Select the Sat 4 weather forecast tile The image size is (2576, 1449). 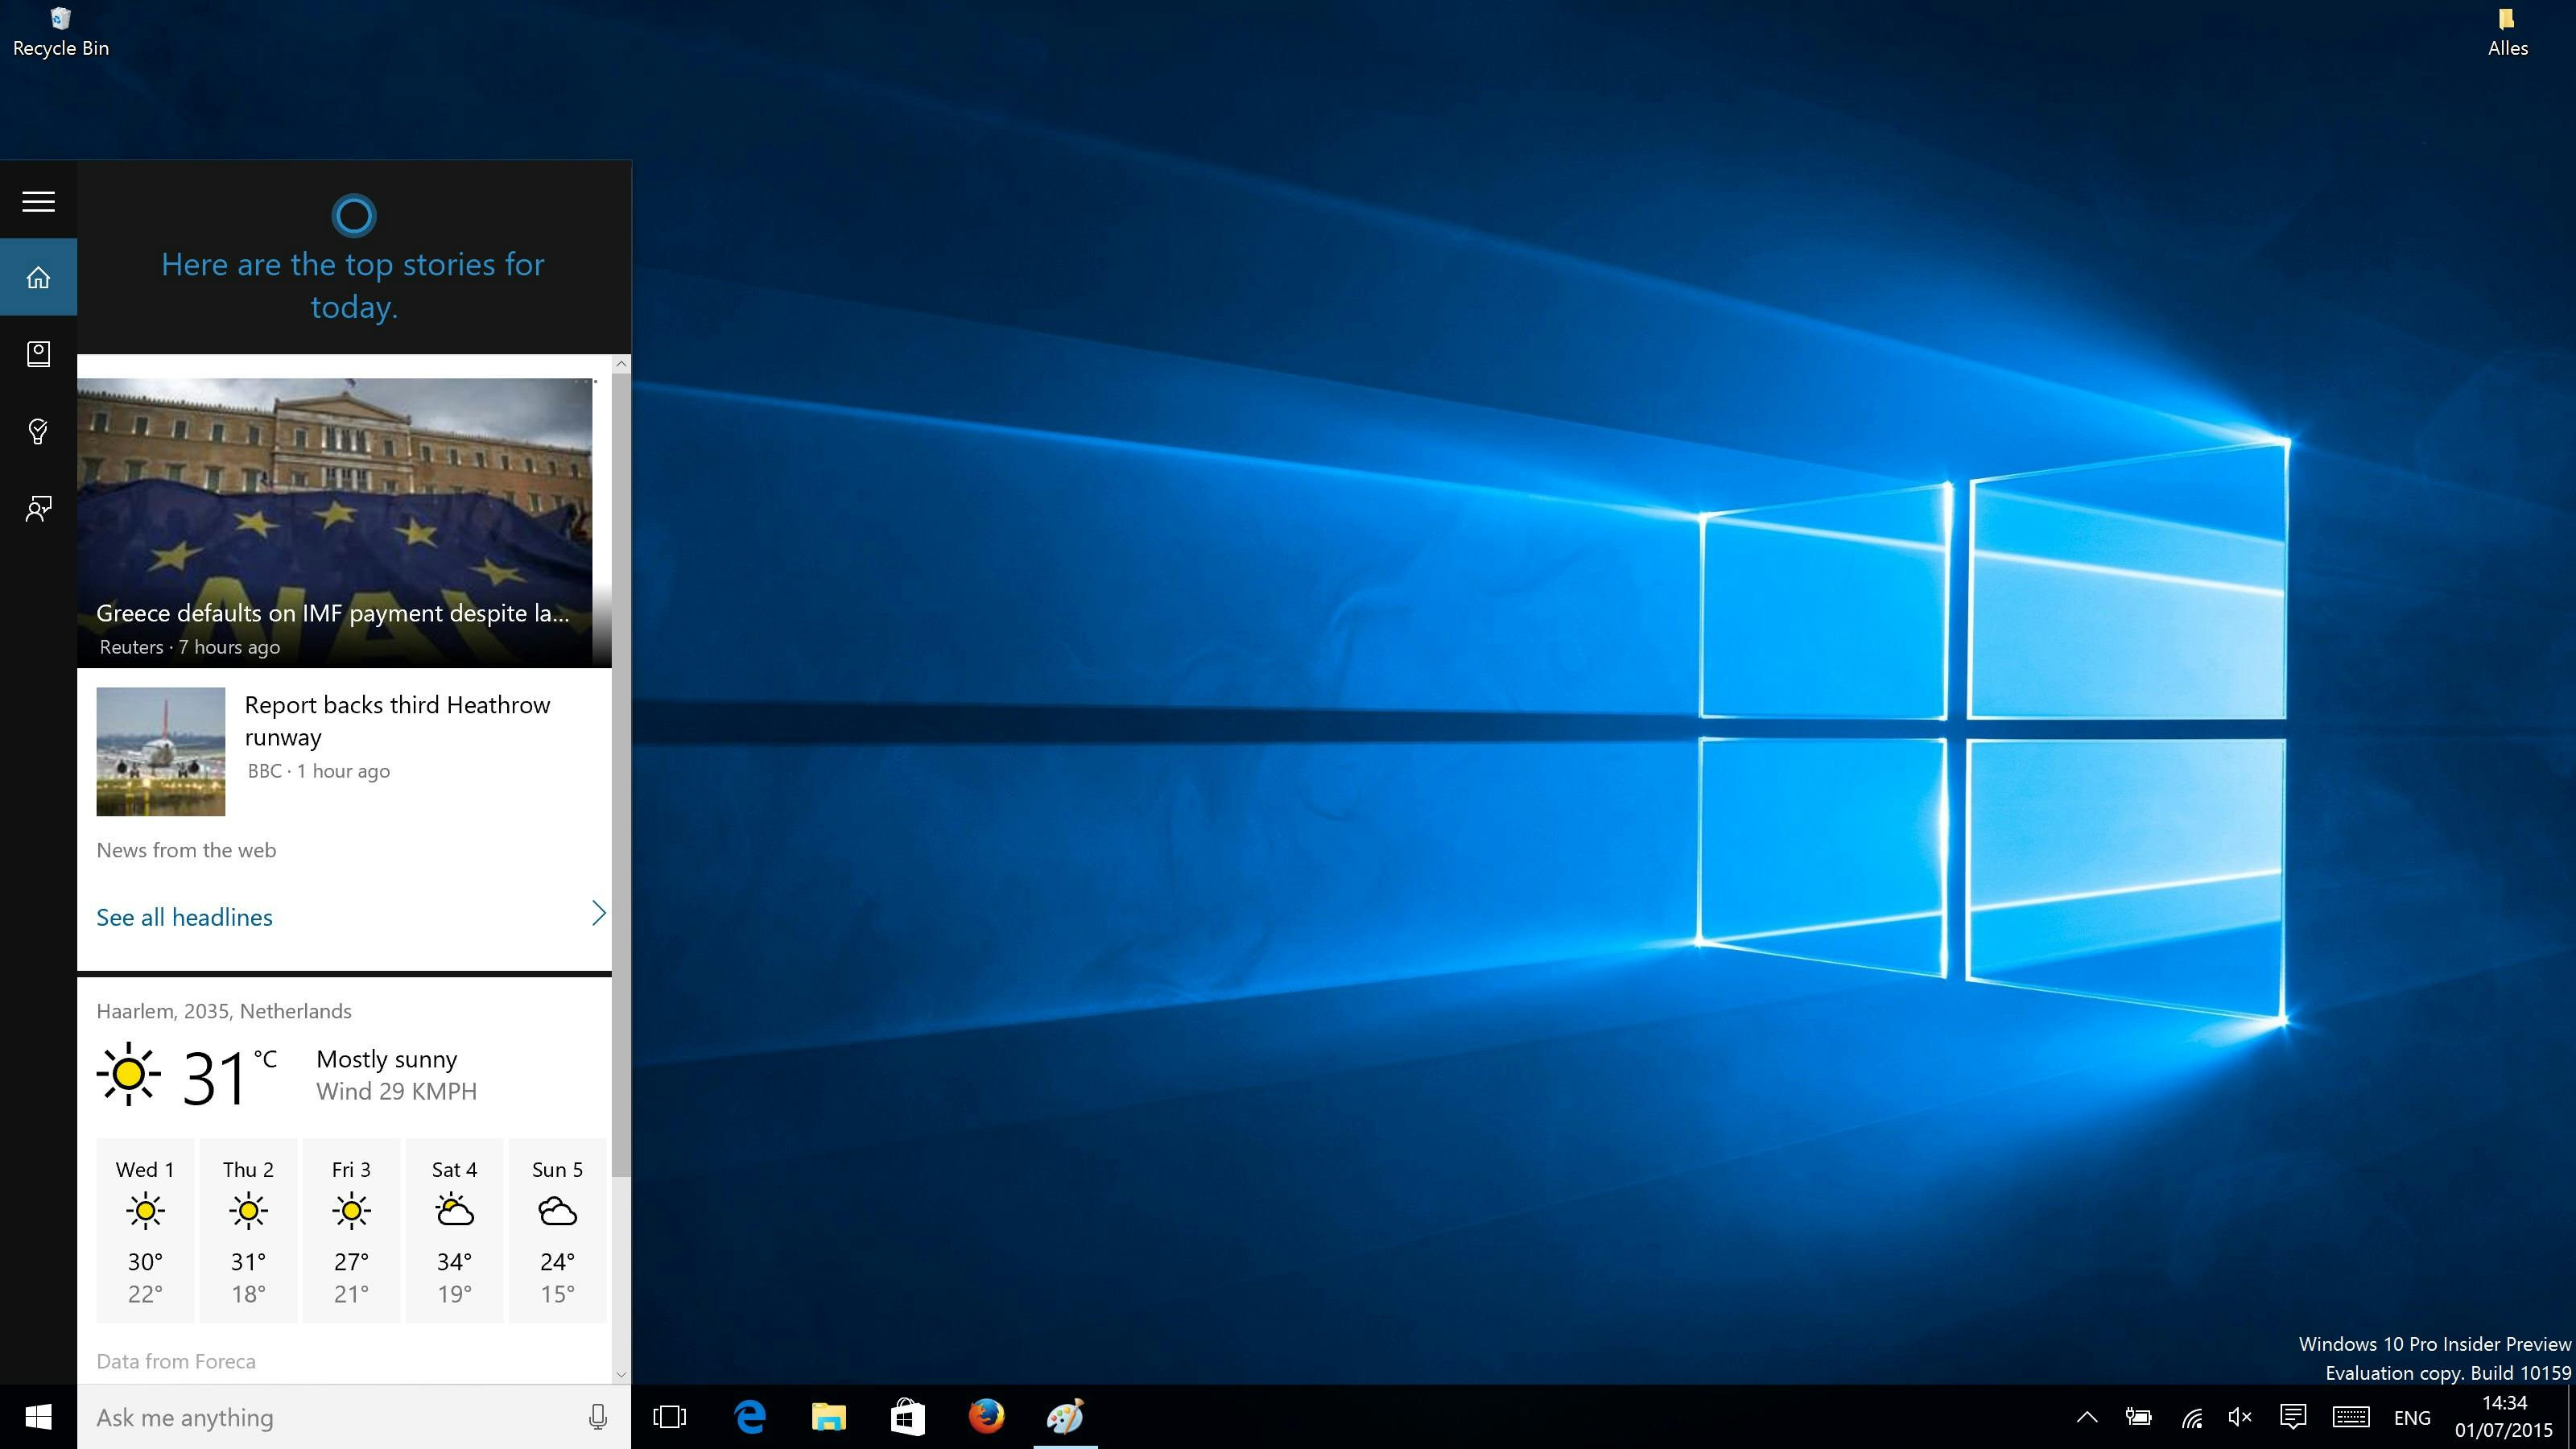click(454, 1230)
